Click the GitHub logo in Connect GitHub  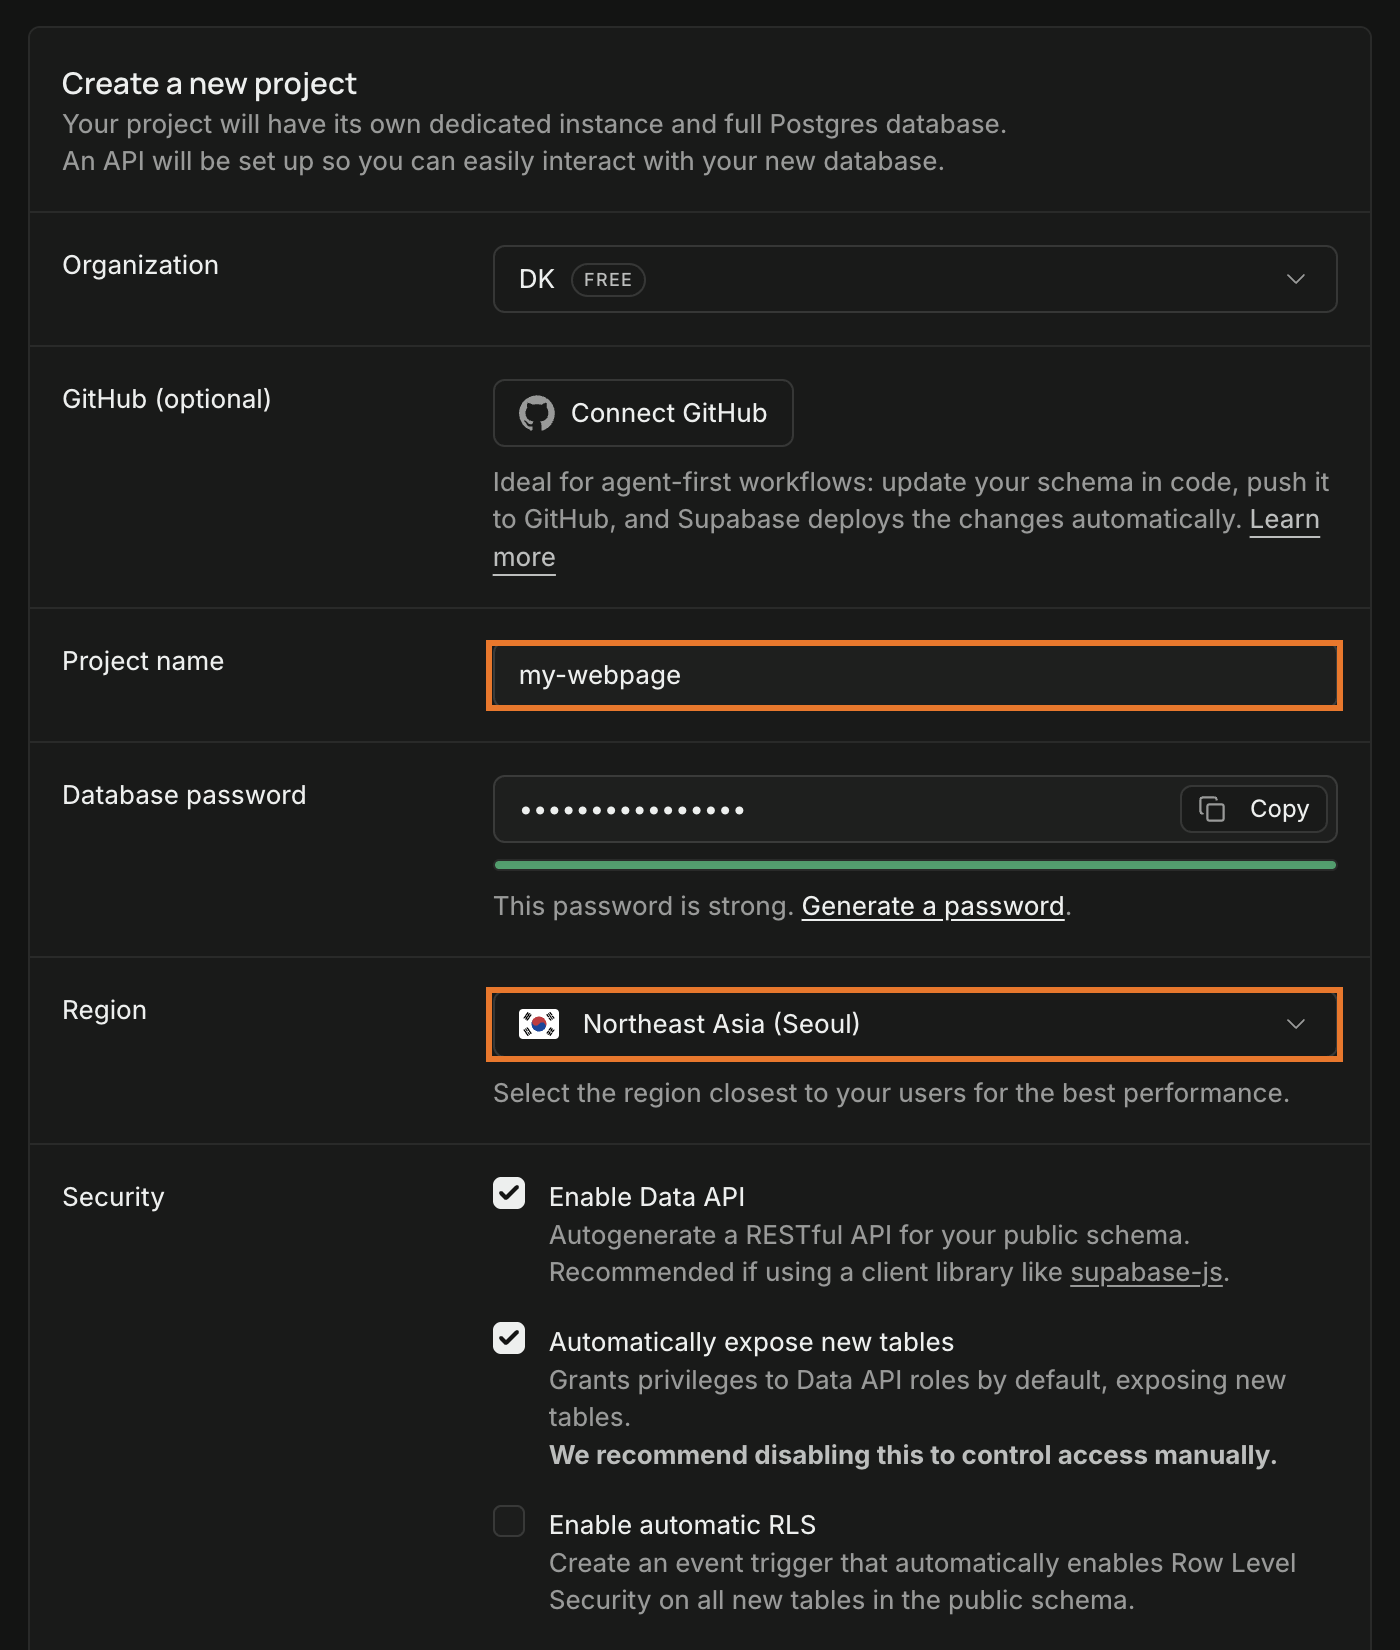click(537, 413)
